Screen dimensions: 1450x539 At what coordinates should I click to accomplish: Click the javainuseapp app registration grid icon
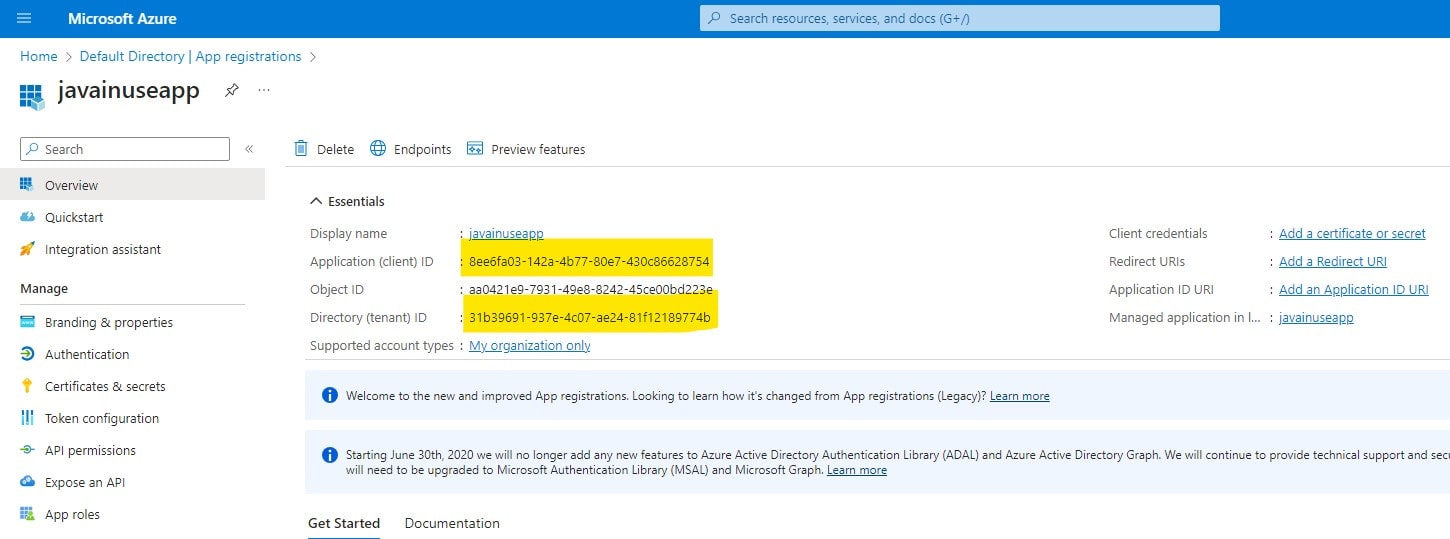32,96
